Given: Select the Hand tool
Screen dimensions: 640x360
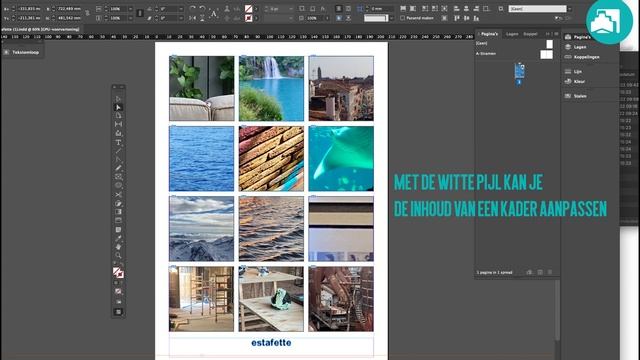Looking at the screenshot, I should (118, 247).
